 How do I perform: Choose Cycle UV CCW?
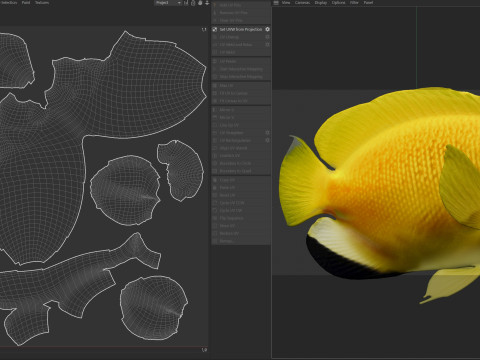(x=241, y=203)
